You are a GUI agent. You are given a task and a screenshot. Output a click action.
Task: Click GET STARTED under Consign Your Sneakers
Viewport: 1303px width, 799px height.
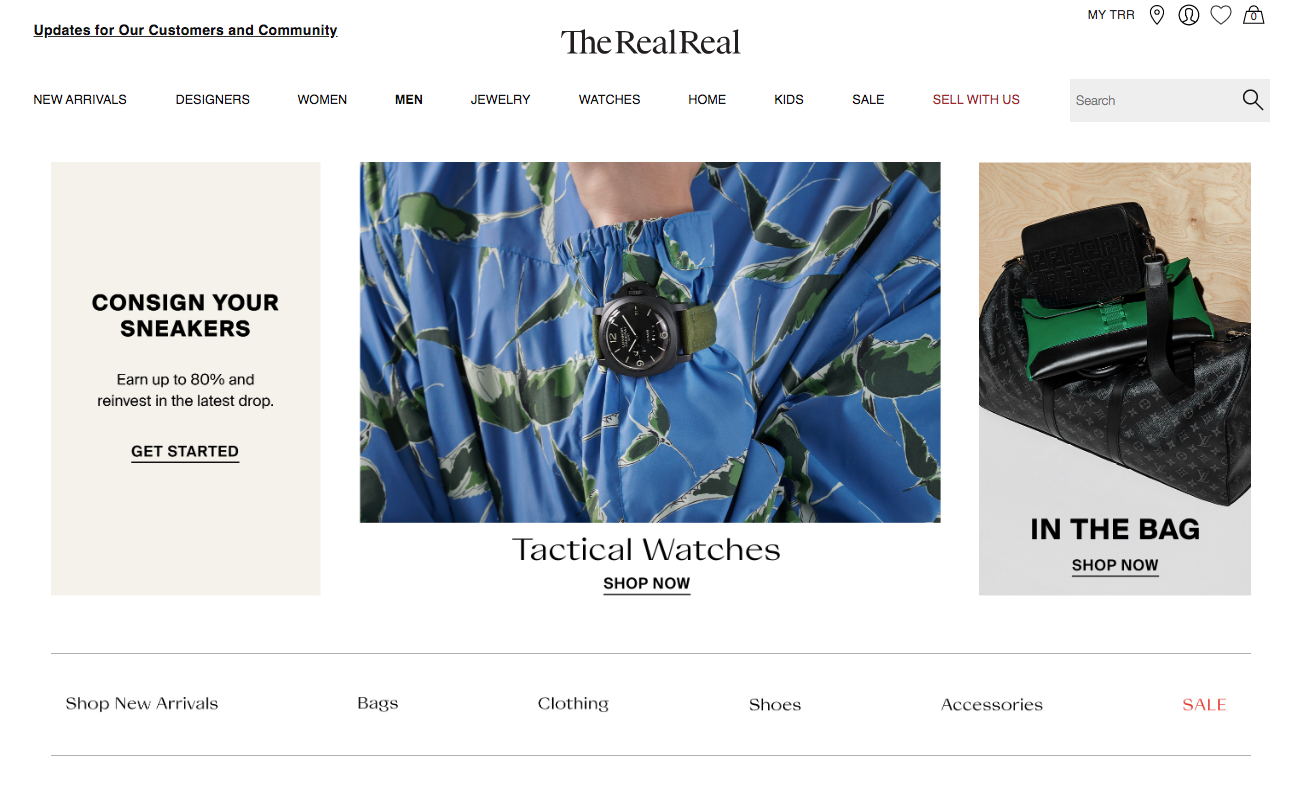pos(185,452)
